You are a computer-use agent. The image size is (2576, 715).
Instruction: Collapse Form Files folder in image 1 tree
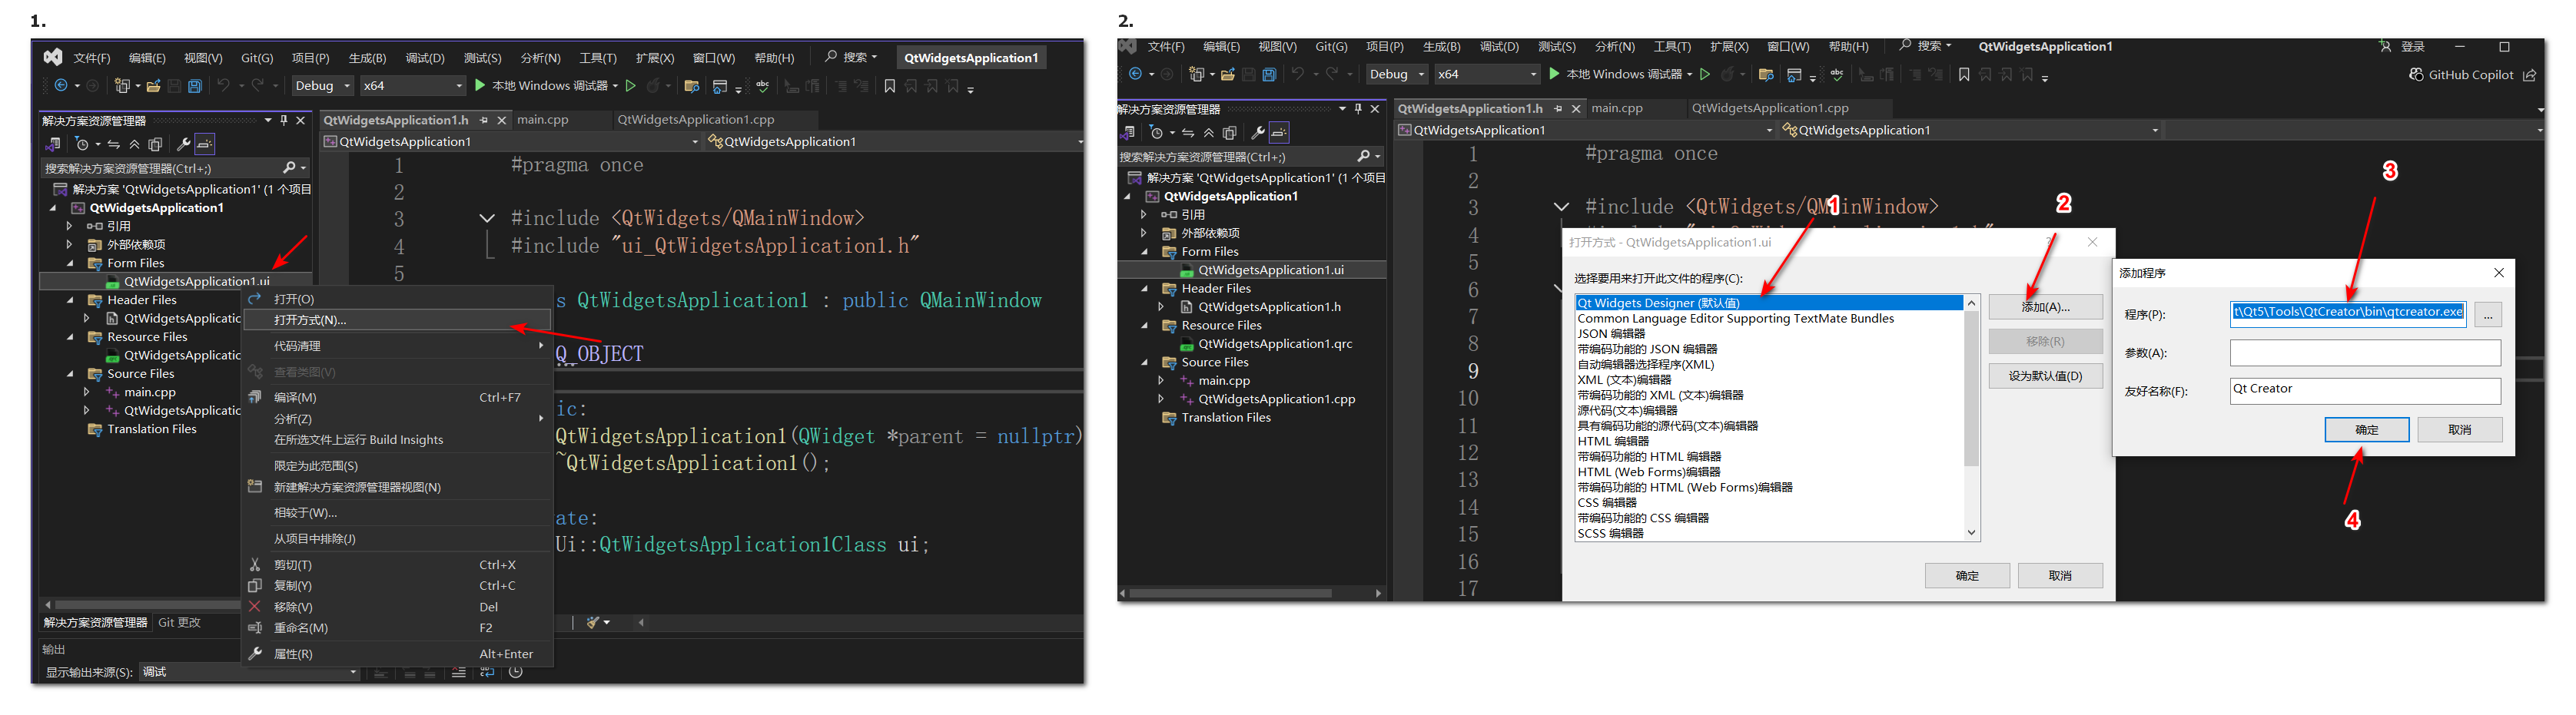70,264
